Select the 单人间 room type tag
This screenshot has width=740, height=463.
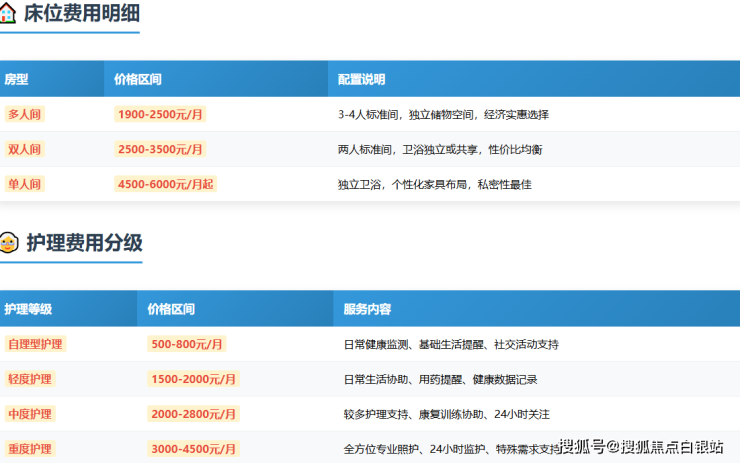pos(25,184)
